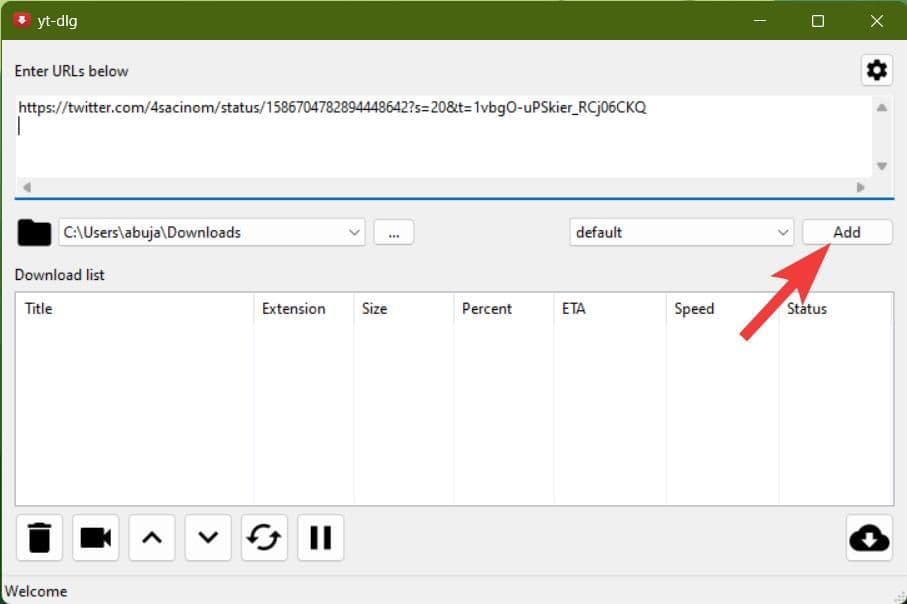The width and height of the screenshot is (907, 604).
Task: Pause downloads with the pause icon
Action: tap(320, 538)
